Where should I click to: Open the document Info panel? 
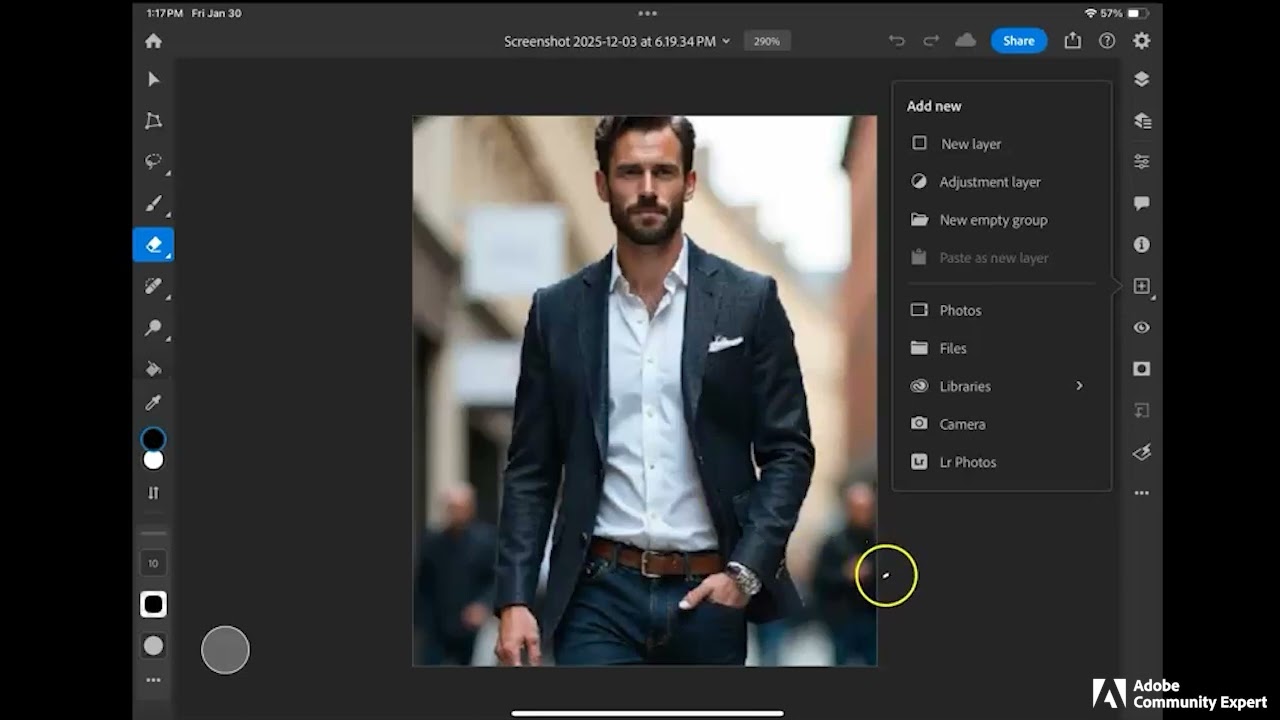point(1142,245)
